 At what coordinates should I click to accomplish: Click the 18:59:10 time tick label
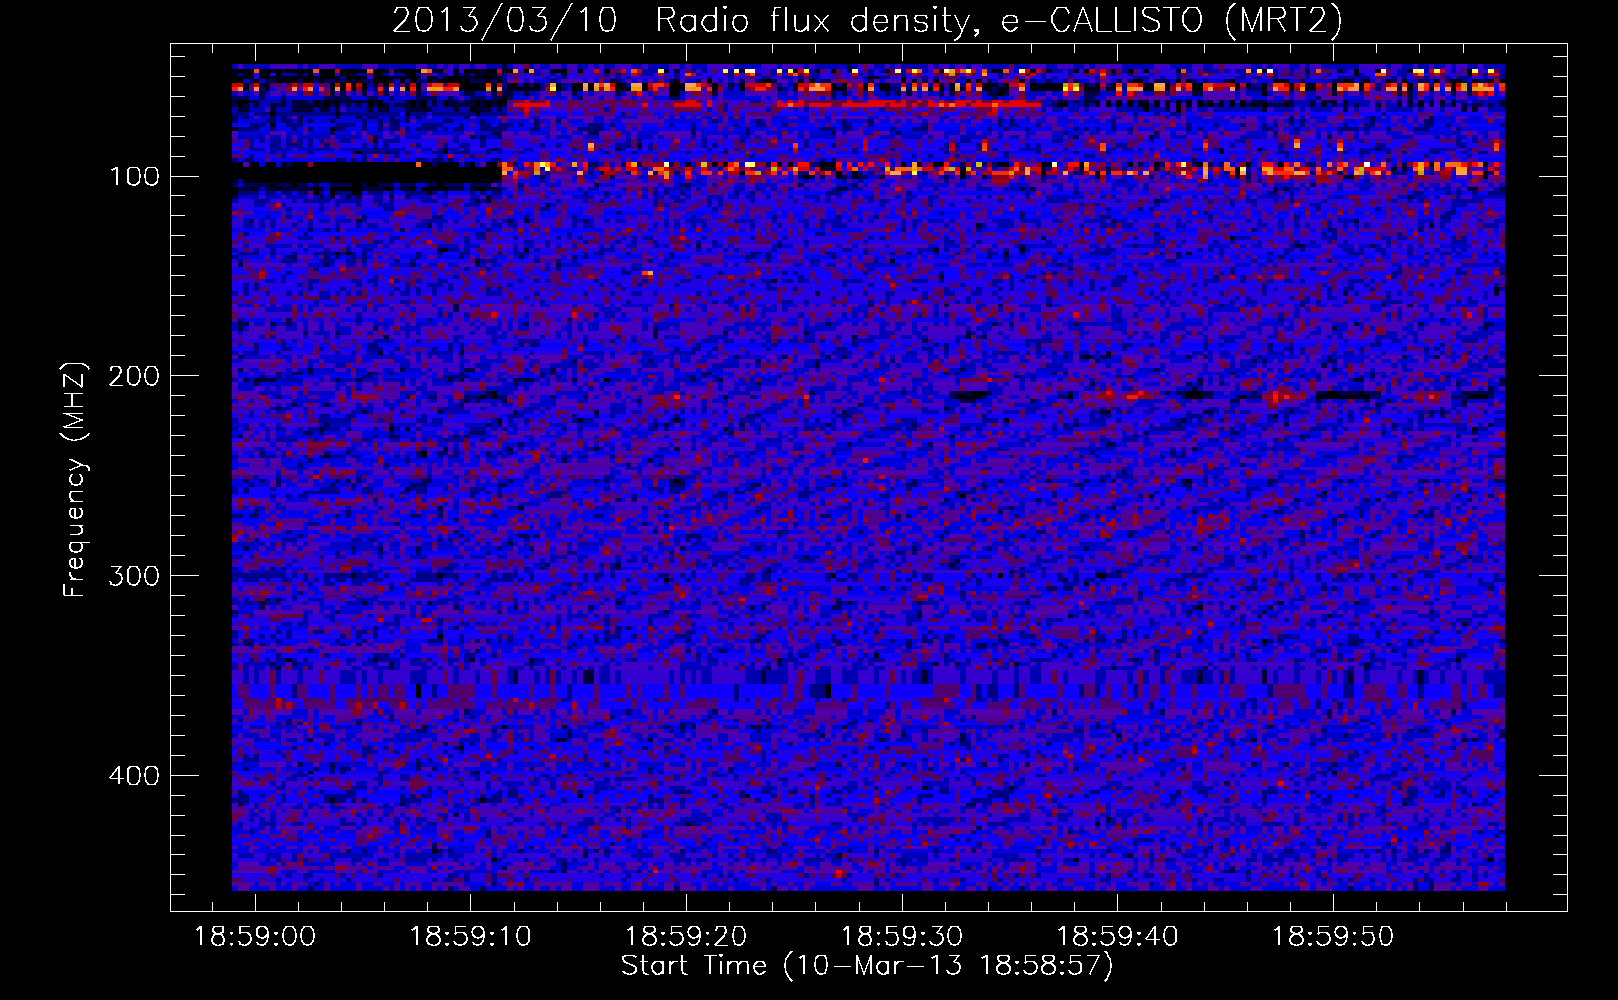coord(470,937)
